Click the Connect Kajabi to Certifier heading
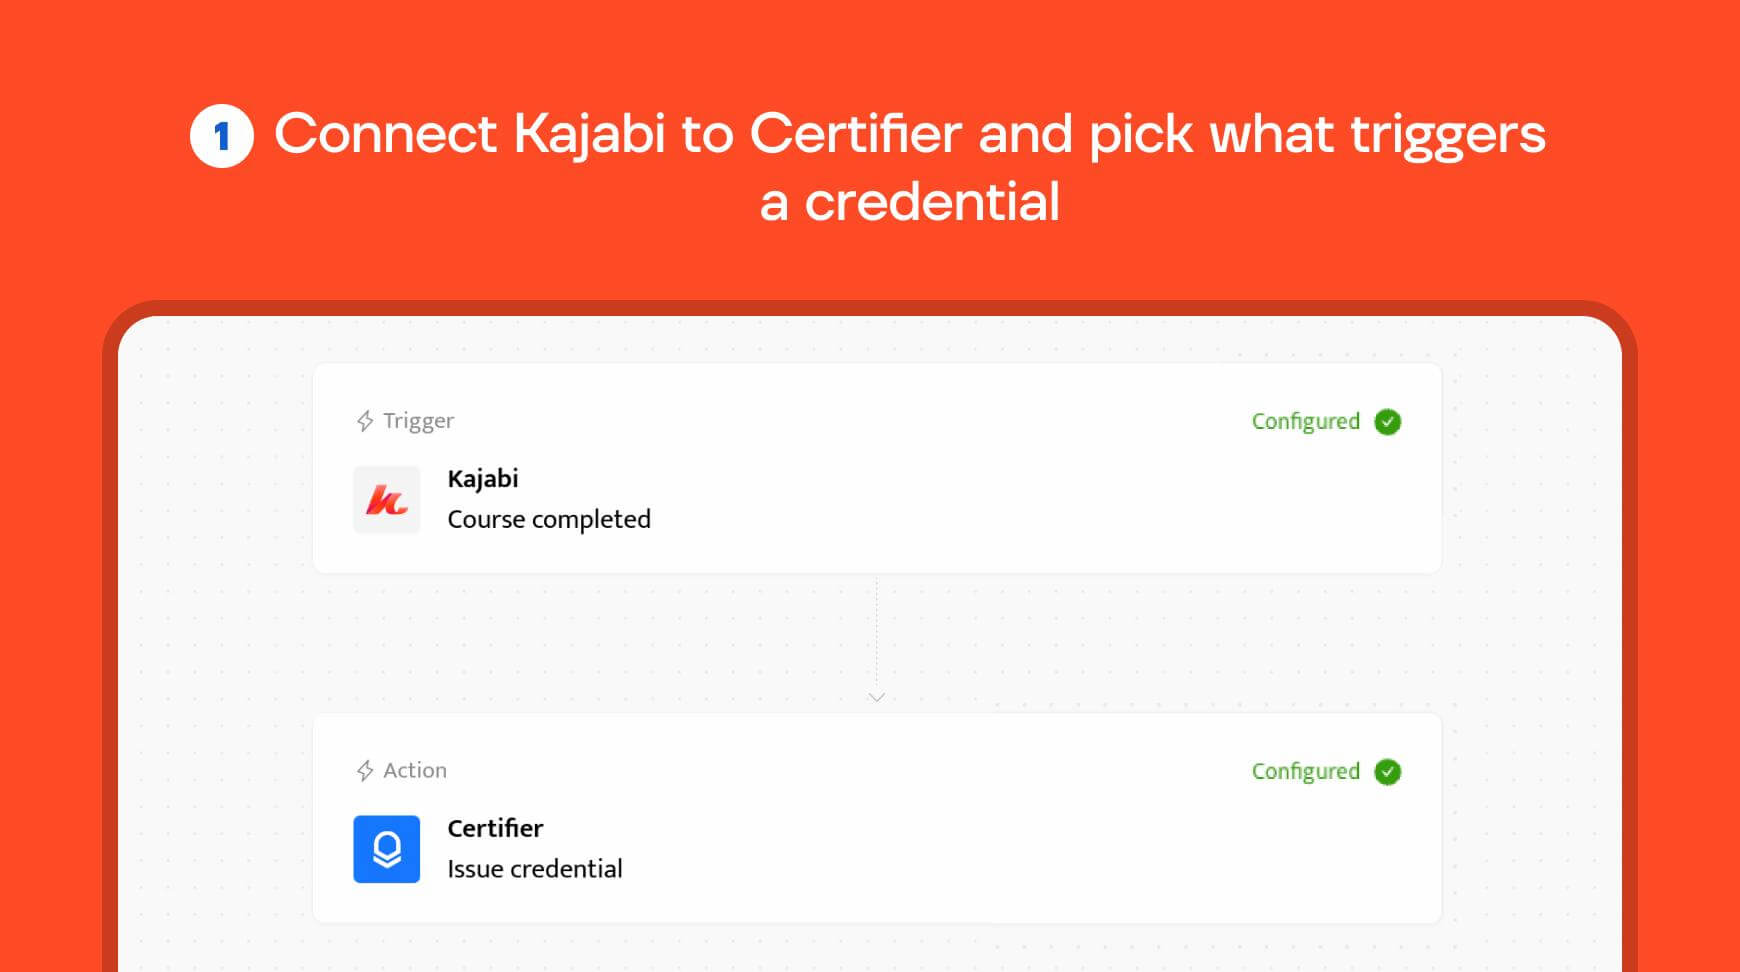Screen dimensions: 1740x972 [x=910, y=167]
